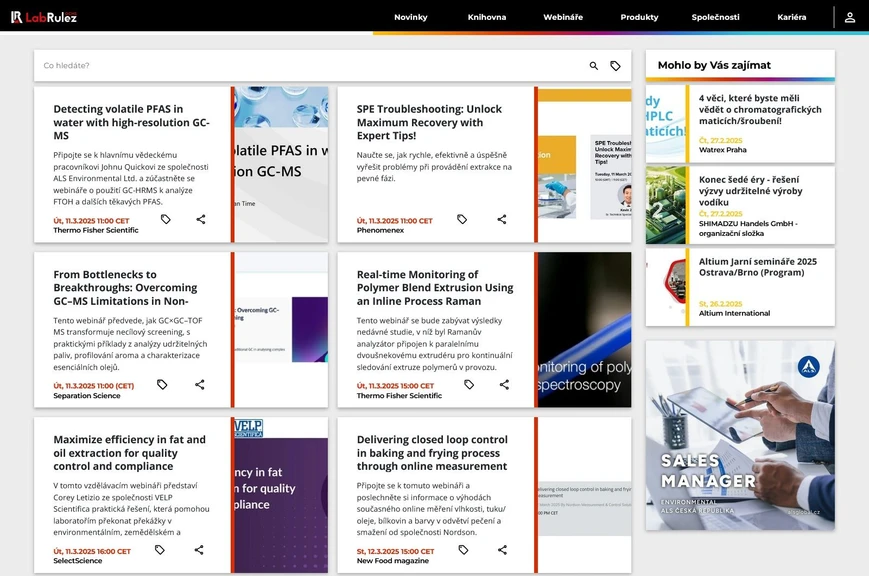
Task: Open the Detecting volatile PFAS webinar thumbnail
Action: click(281, 164)
